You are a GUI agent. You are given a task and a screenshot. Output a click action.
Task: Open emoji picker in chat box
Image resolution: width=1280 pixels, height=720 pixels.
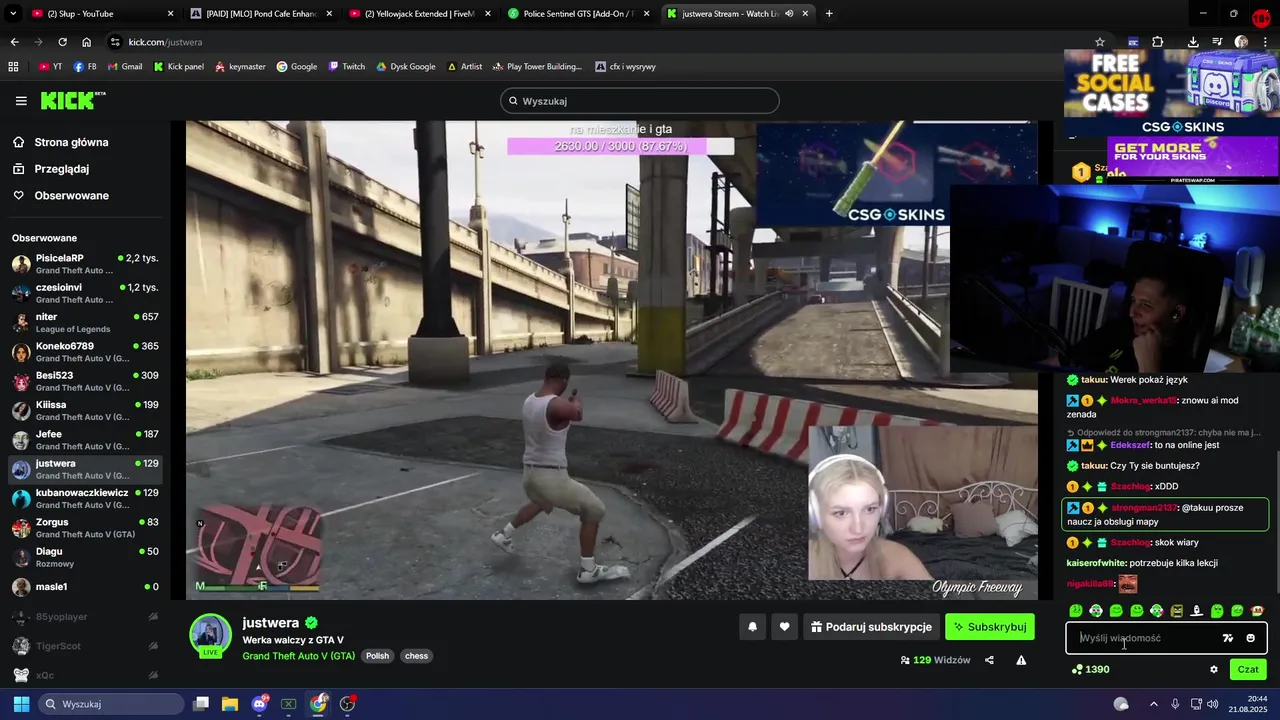pyautogui.click(x=1250, y=638)
